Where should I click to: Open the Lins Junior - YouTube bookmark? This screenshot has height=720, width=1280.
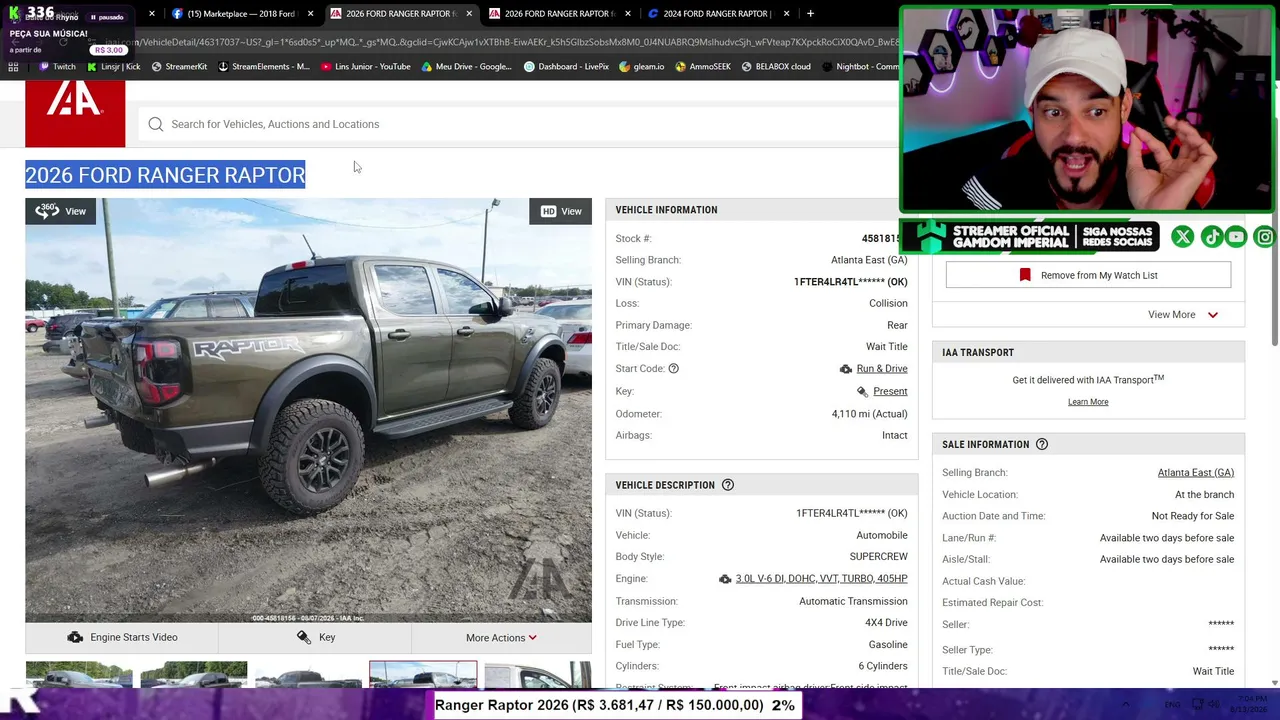coord(366,67)
